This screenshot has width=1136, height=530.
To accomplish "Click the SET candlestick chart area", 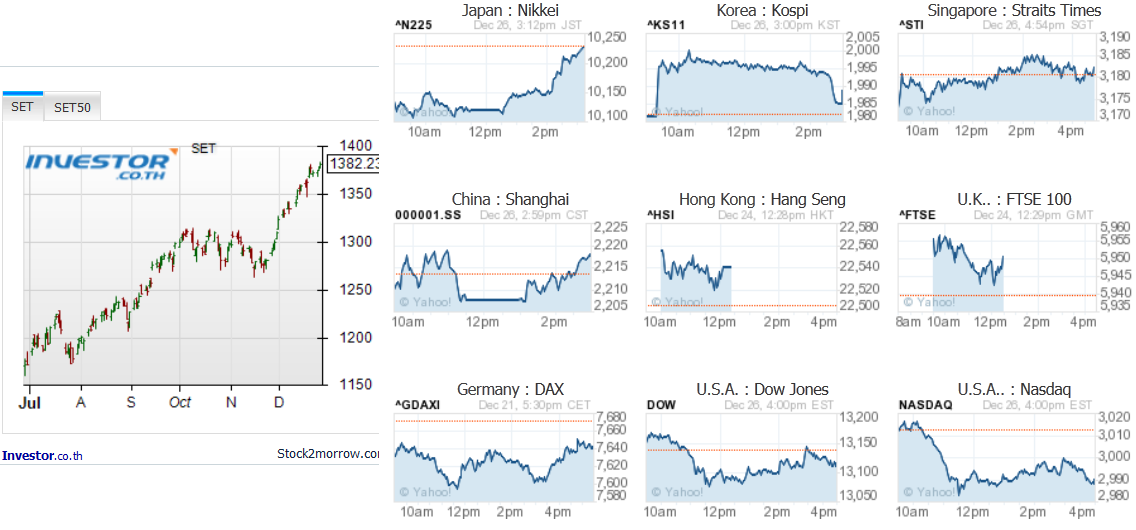I will coord(173,265).
